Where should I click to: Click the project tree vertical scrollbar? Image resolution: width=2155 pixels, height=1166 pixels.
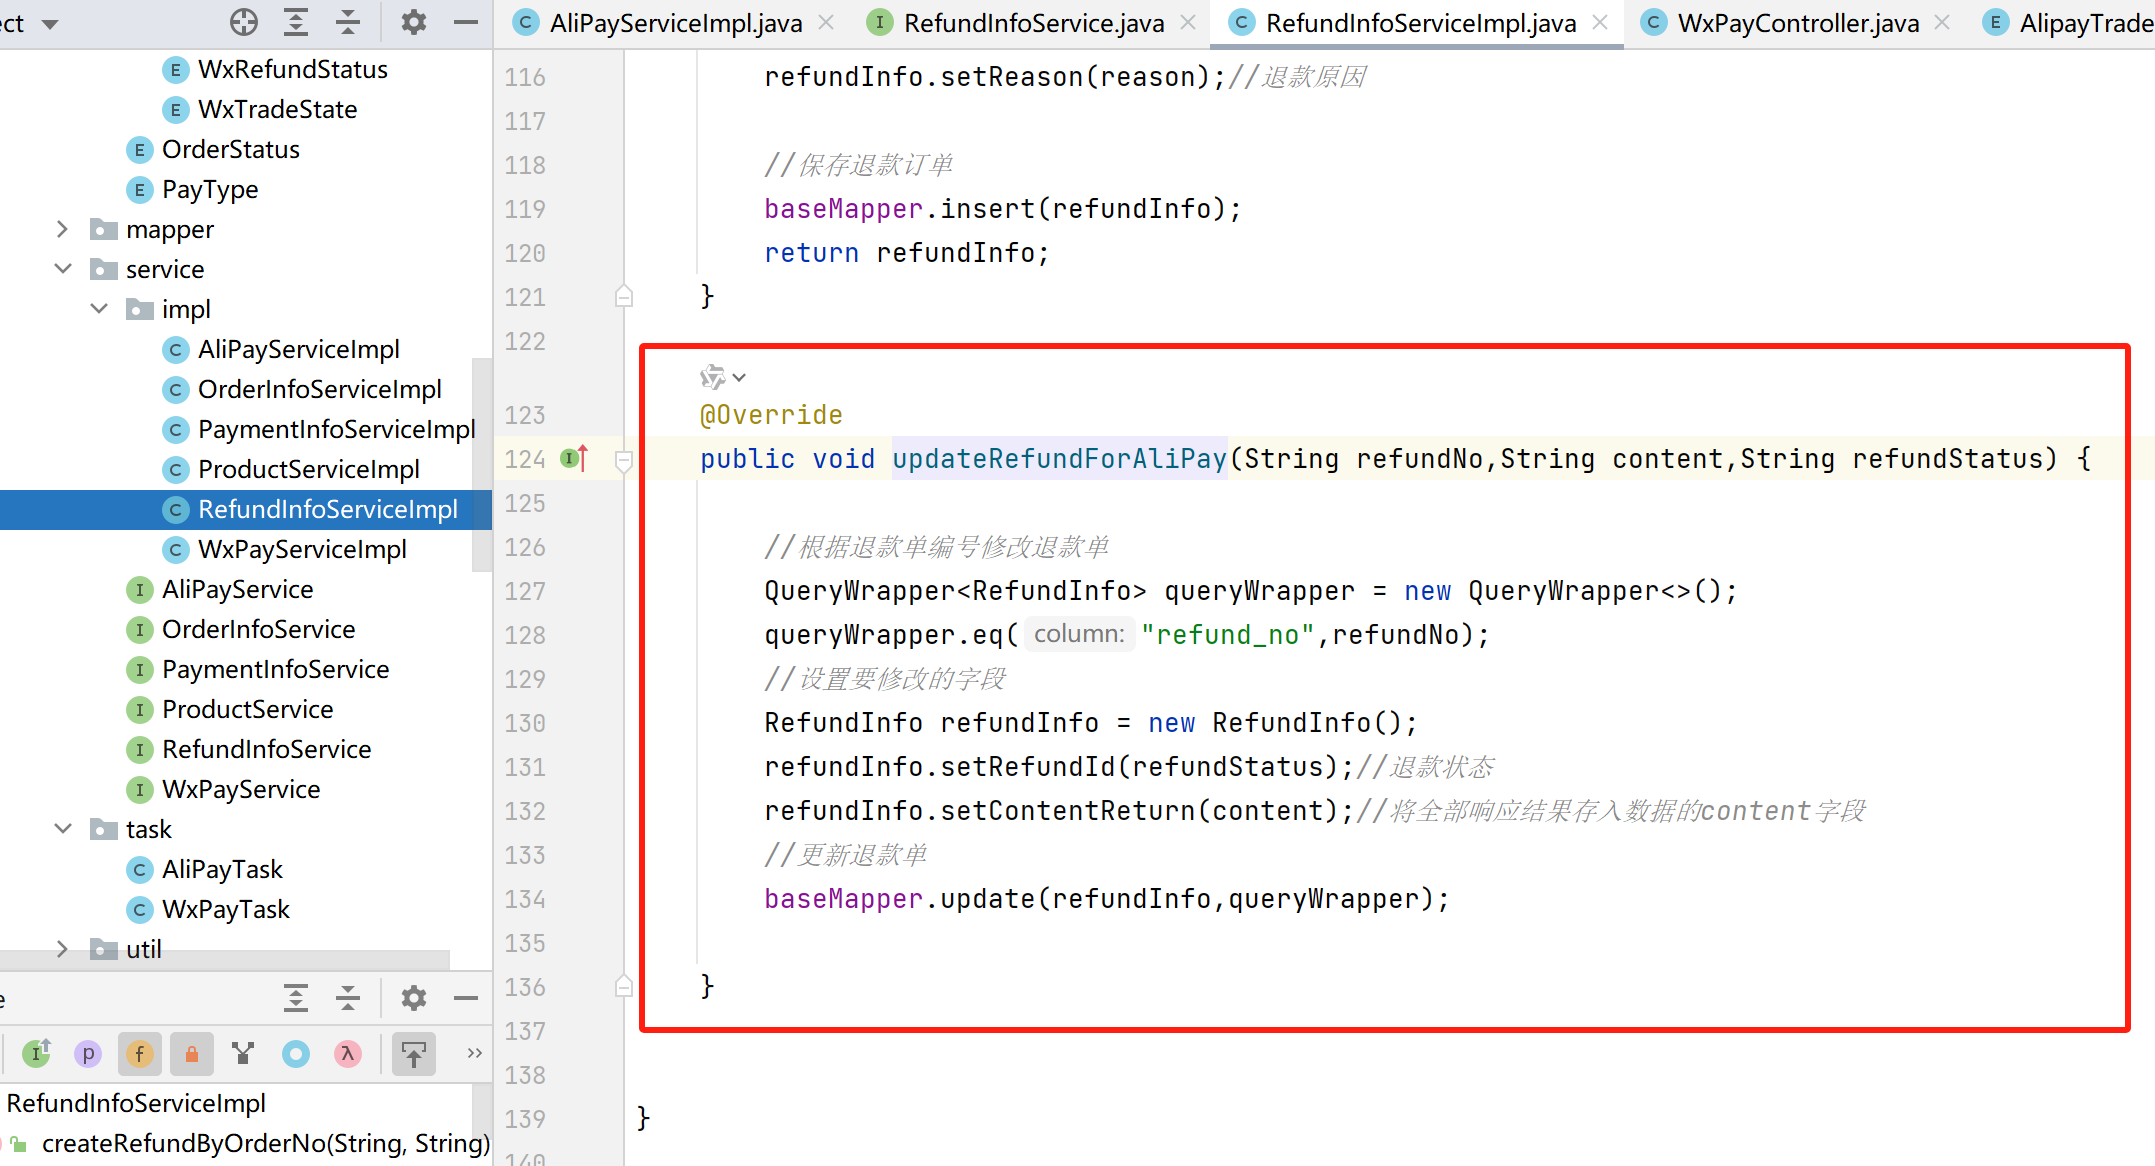(482, 465)
